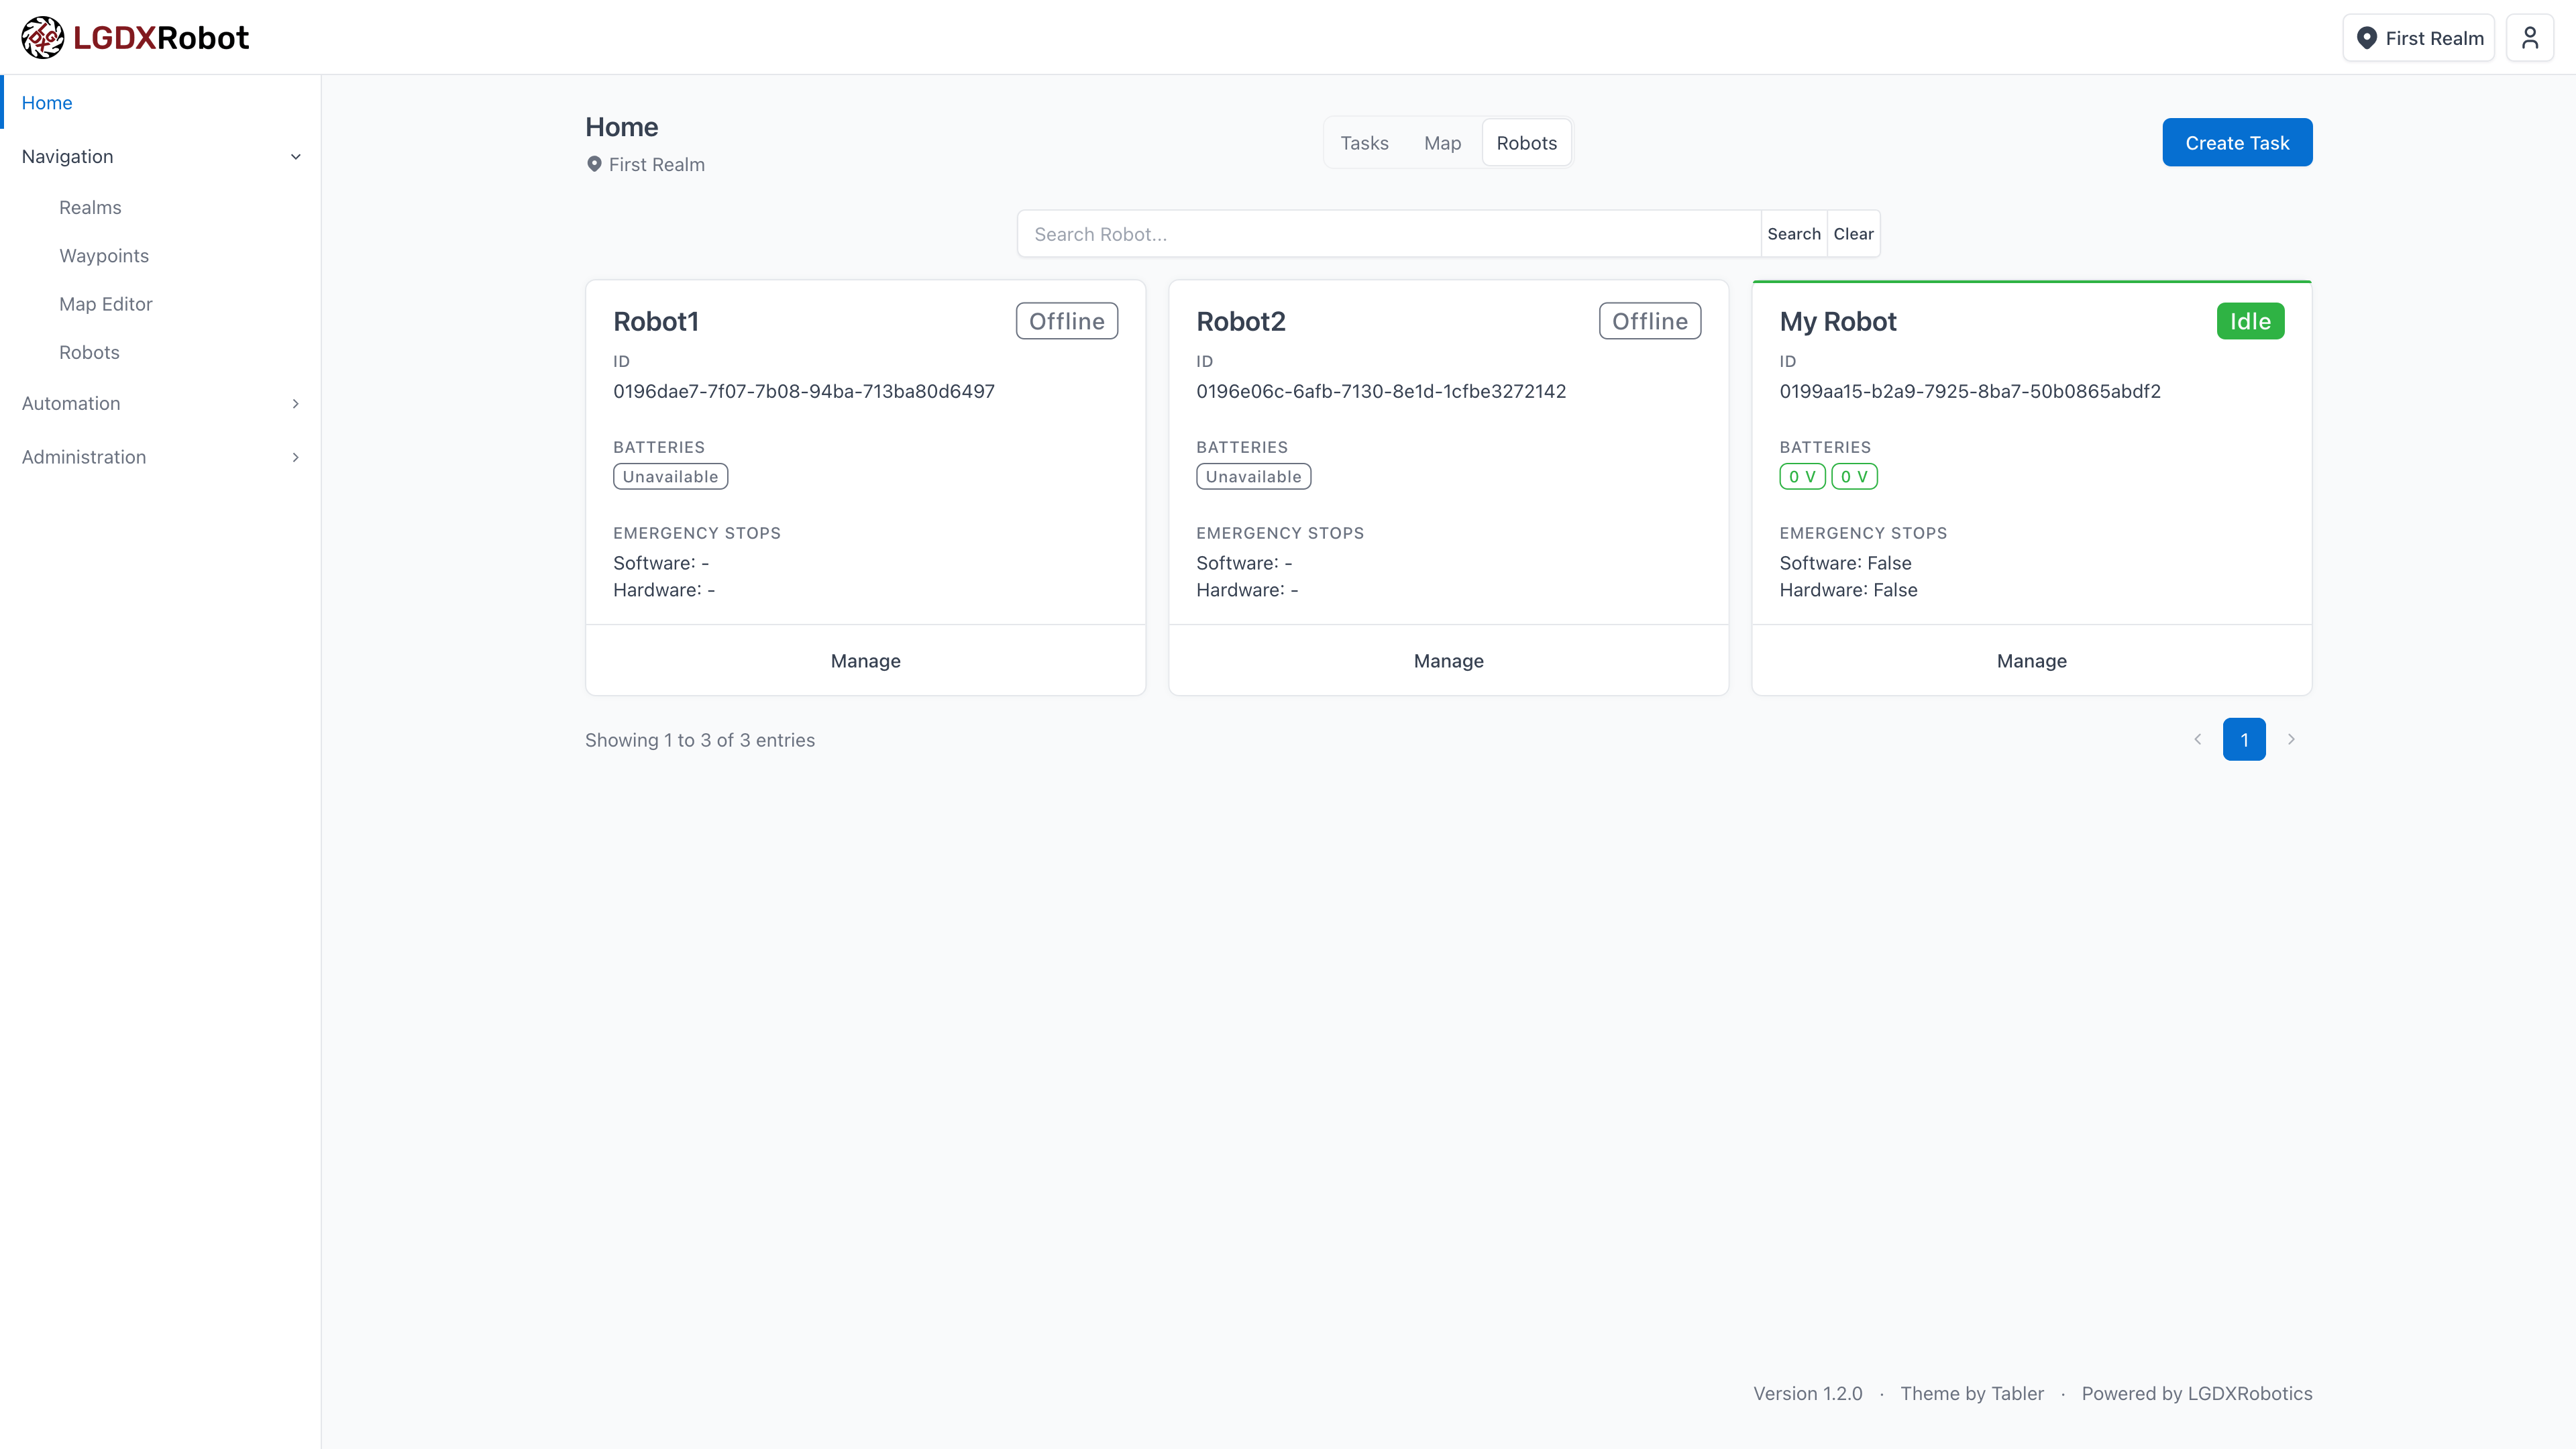Viewport: 2576px width, 1449px height.
Task: Click the Offline badge on Robot2
Action: coord(1649,320)
